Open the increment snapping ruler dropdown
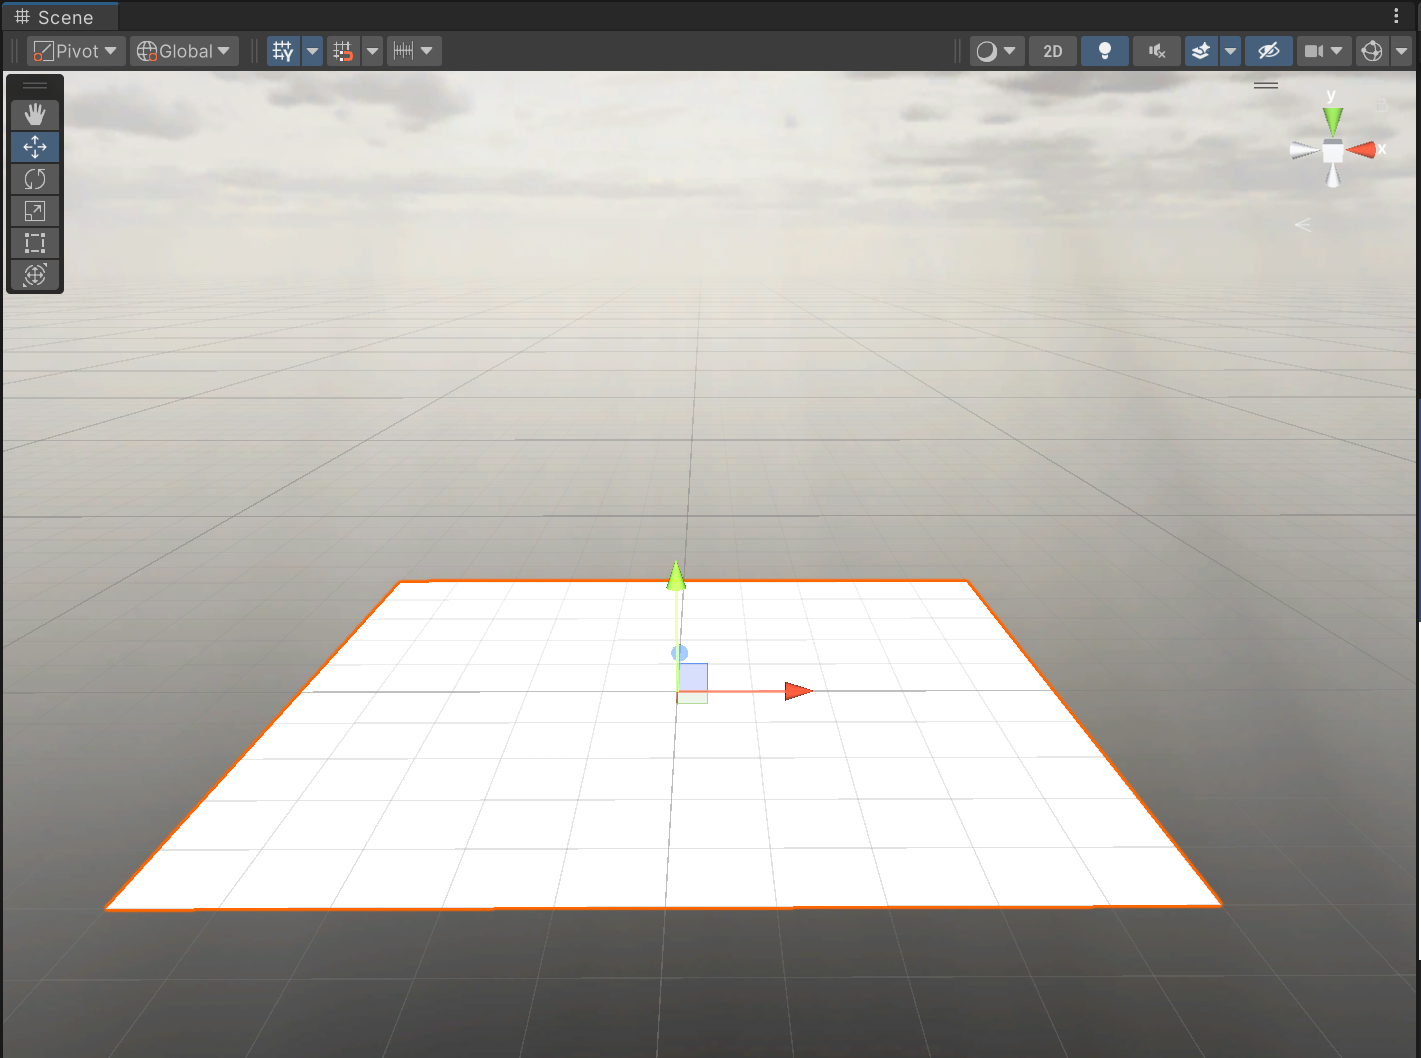This screenshot has width=1421, height=1058. 414,51
